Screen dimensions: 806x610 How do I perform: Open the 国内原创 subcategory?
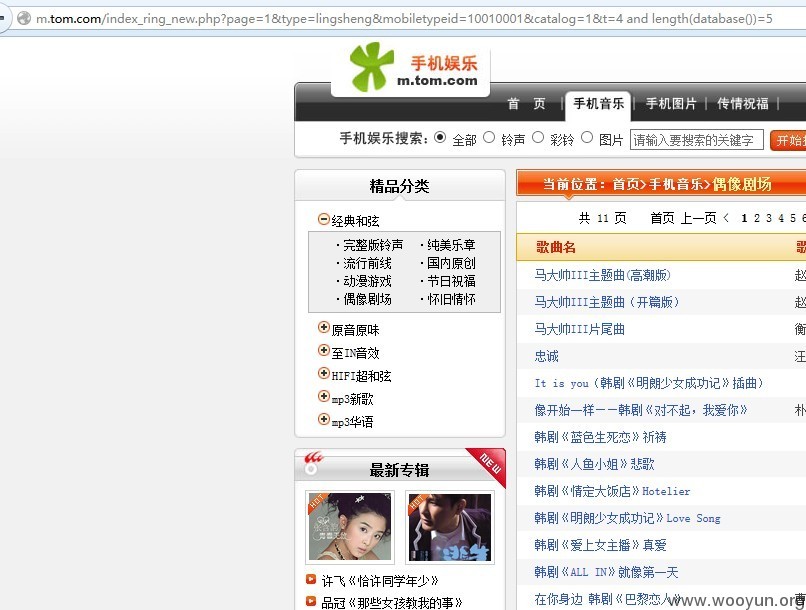(451, 264)
